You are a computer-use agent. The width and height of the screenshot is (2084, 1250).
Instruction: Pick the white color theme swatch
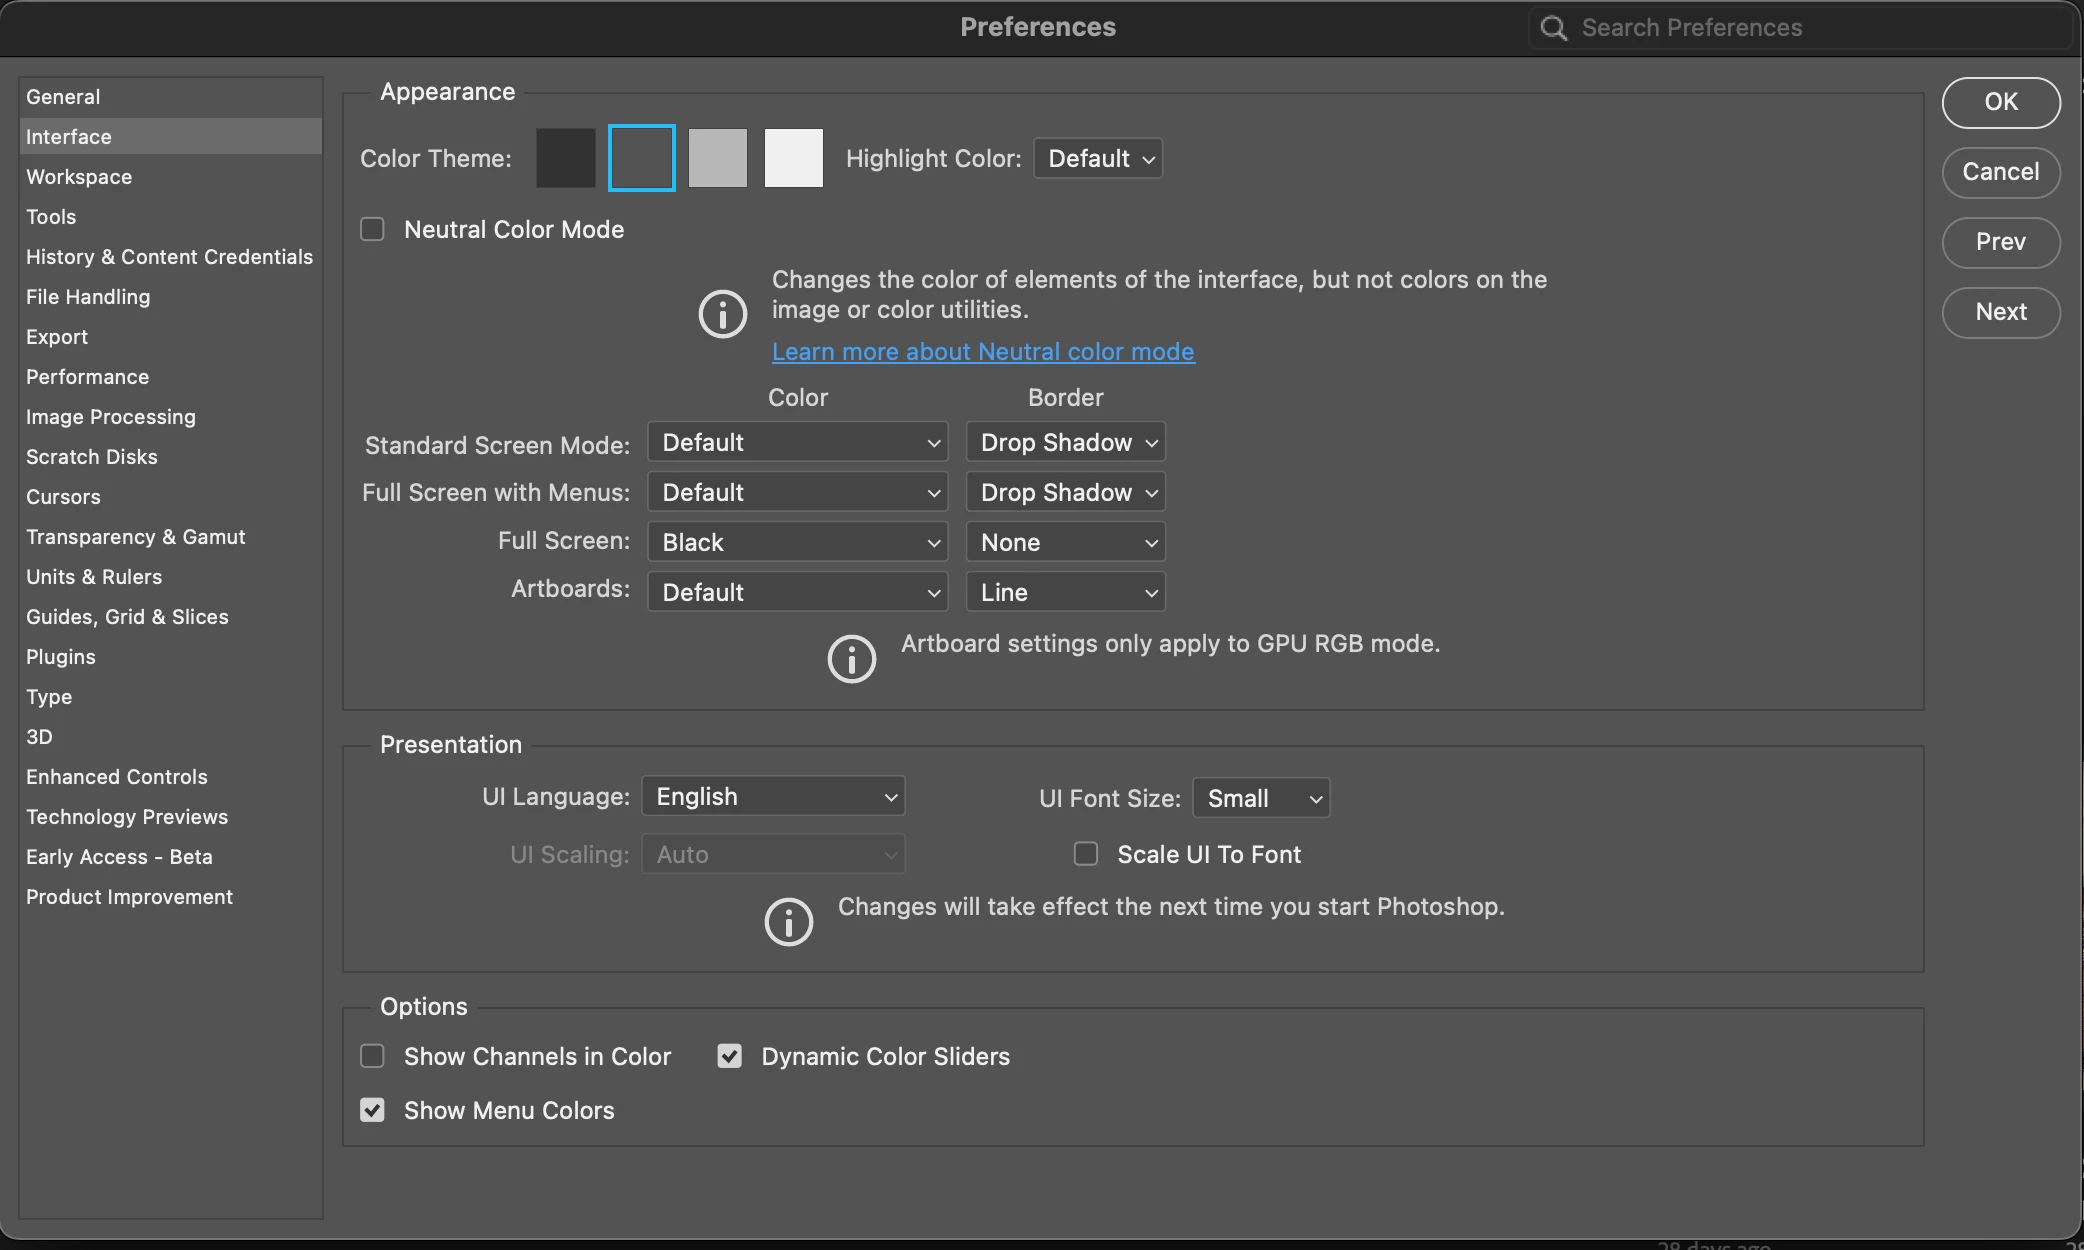coord(793,158)
